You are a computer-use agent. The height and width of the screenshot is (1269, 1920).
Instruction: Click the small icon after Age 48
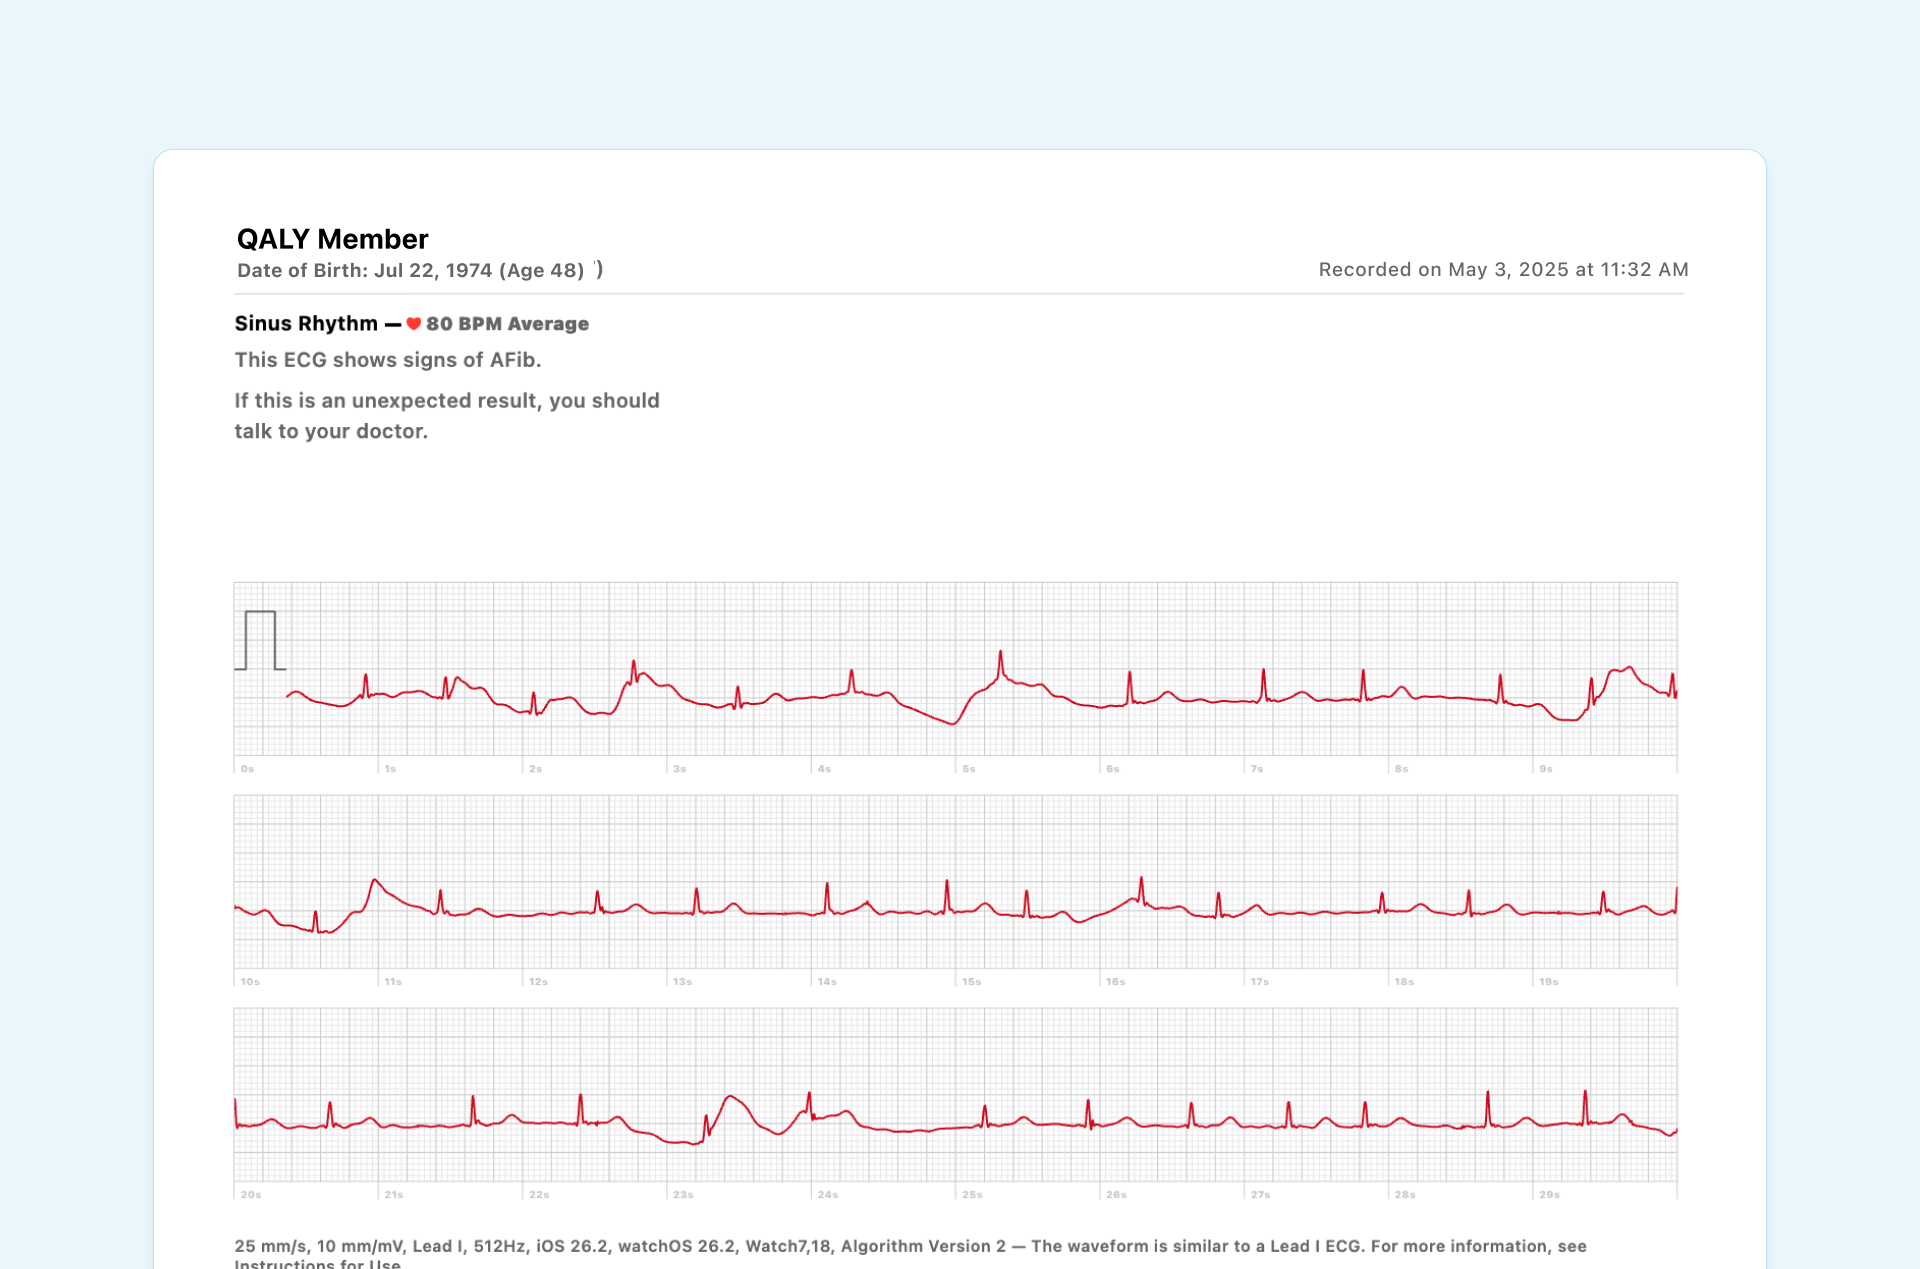(597, 268)
